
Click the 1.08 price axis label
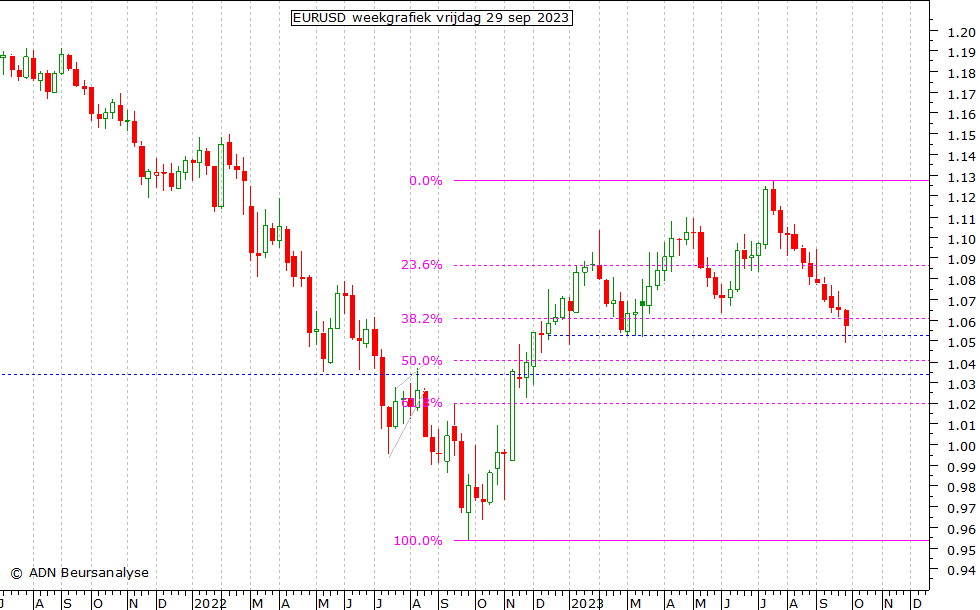pos(961,281)
